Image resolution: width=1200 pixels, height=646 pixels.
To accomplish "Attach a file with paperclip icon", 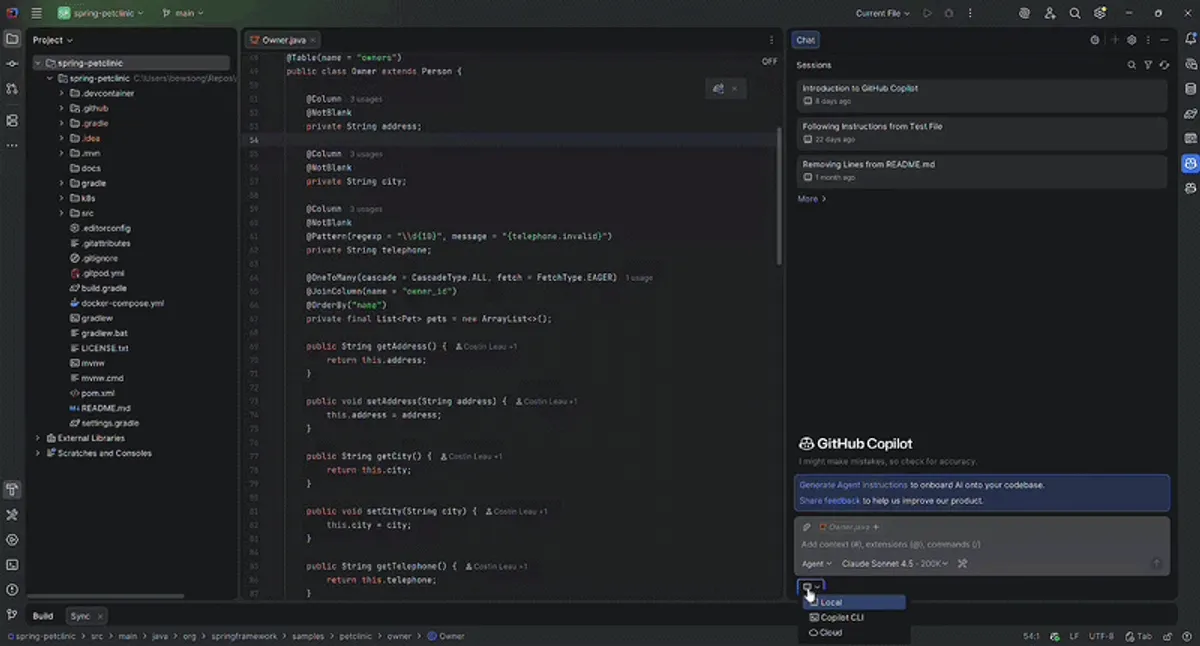I will [807, 527].
